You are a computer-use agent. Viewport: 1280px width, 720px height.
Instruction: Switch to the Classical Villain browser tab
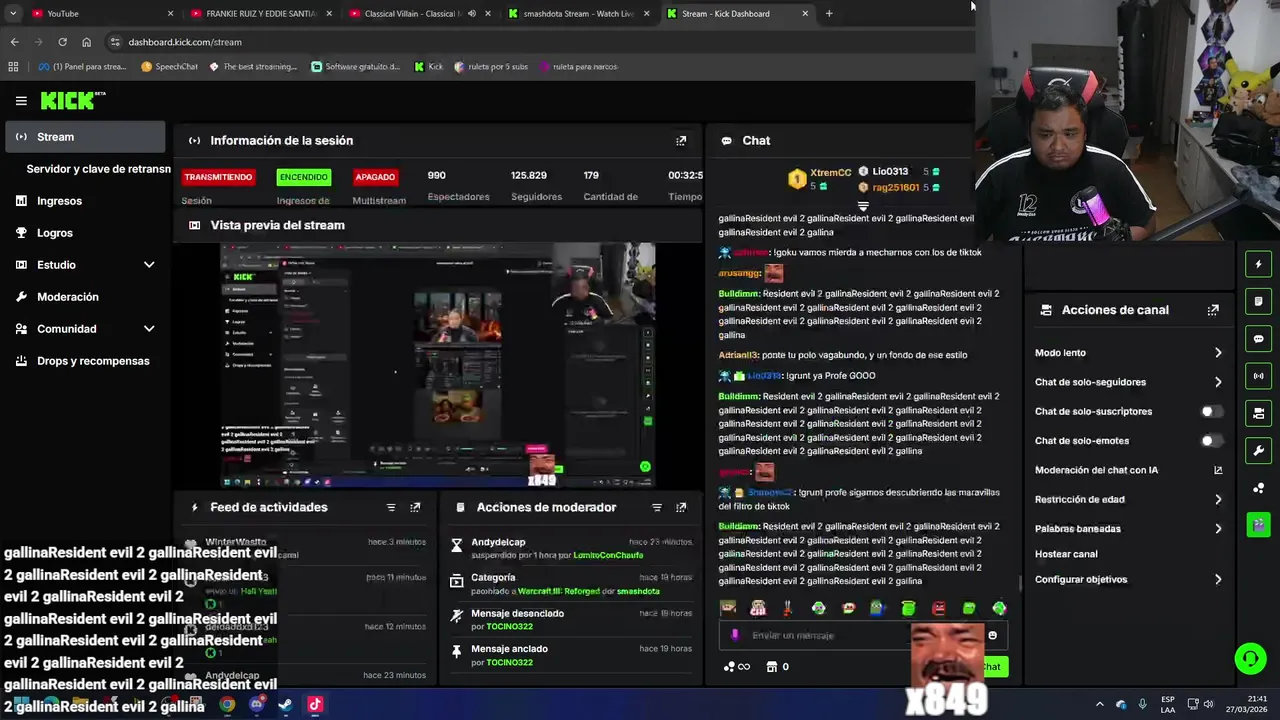(418, 14)
